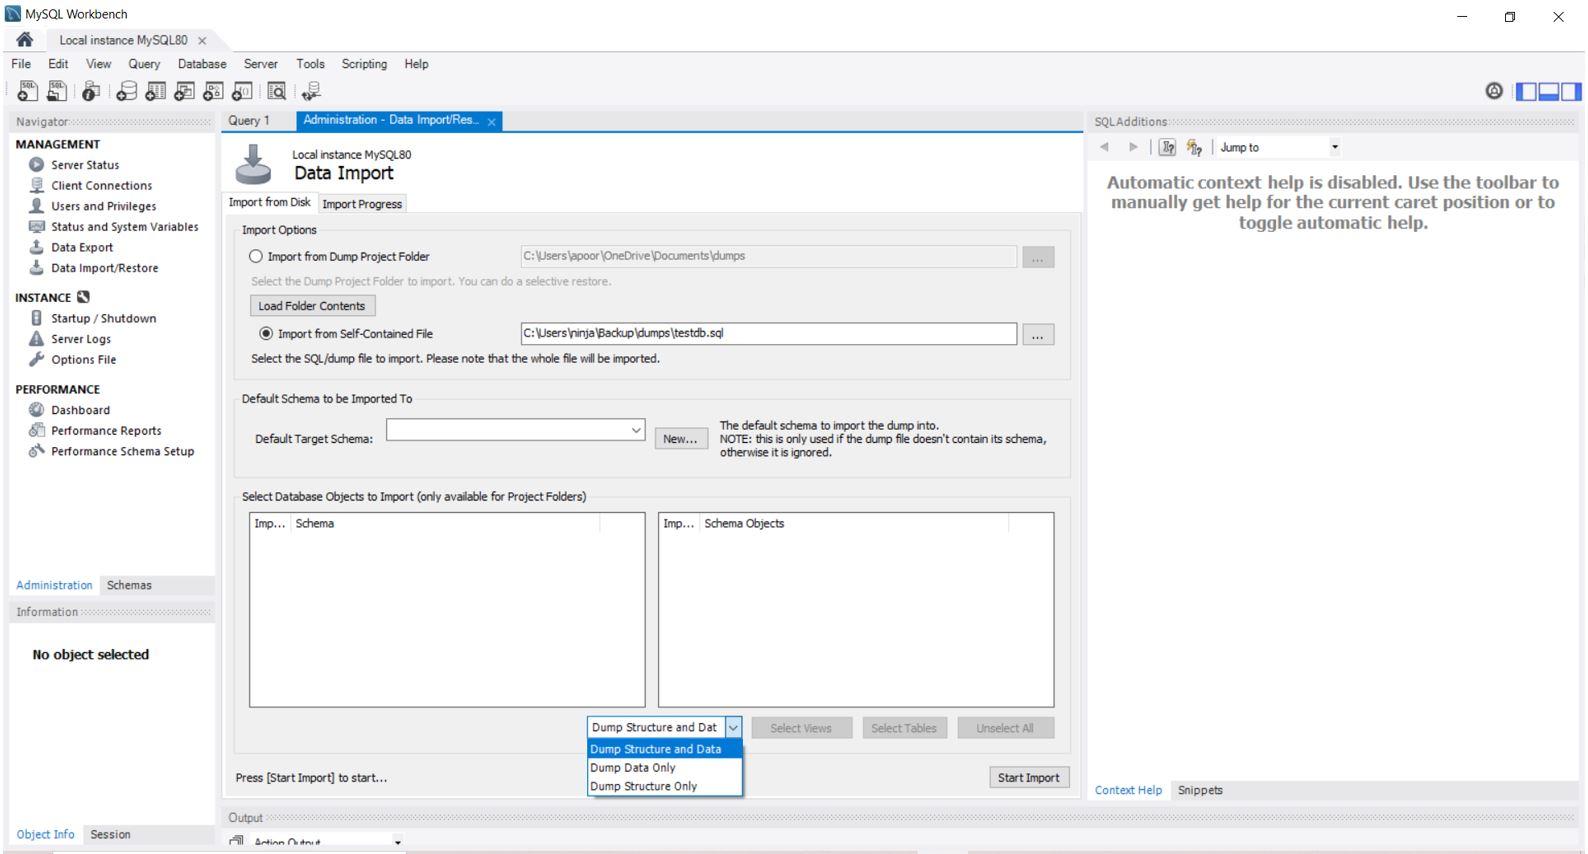Open Performance Schema Setup
The height and width of the screenshot is (854, 1588).
click(123, 451)
